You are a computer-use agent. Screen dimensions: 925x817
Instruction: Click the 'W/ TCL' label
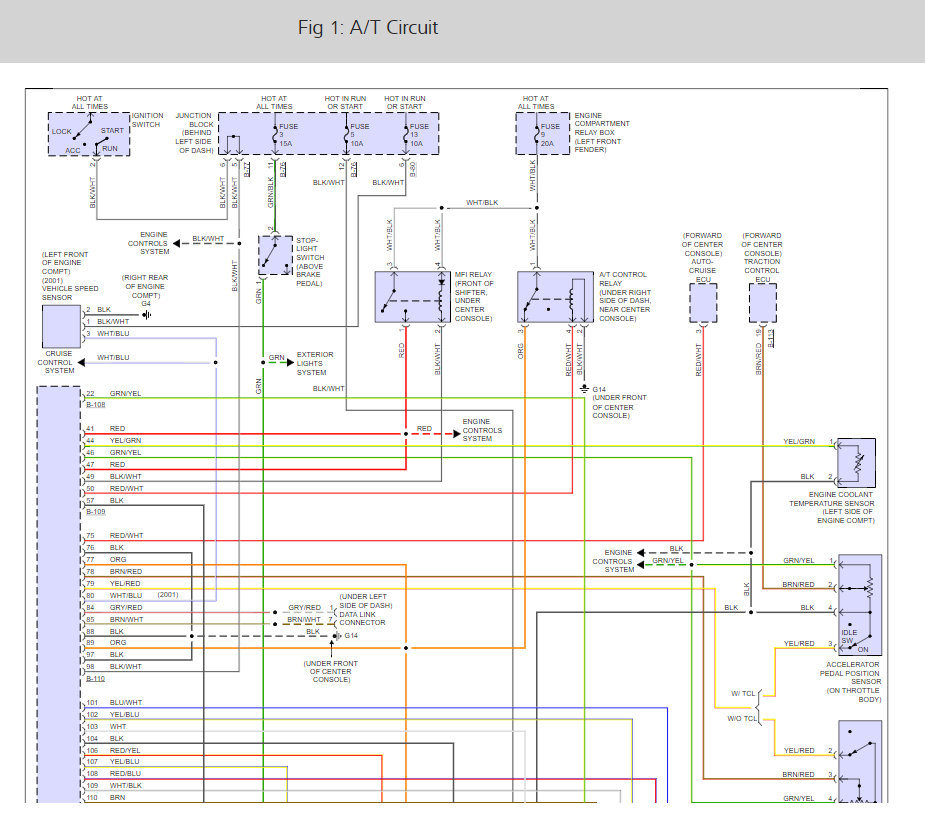(x=743, y=694)
